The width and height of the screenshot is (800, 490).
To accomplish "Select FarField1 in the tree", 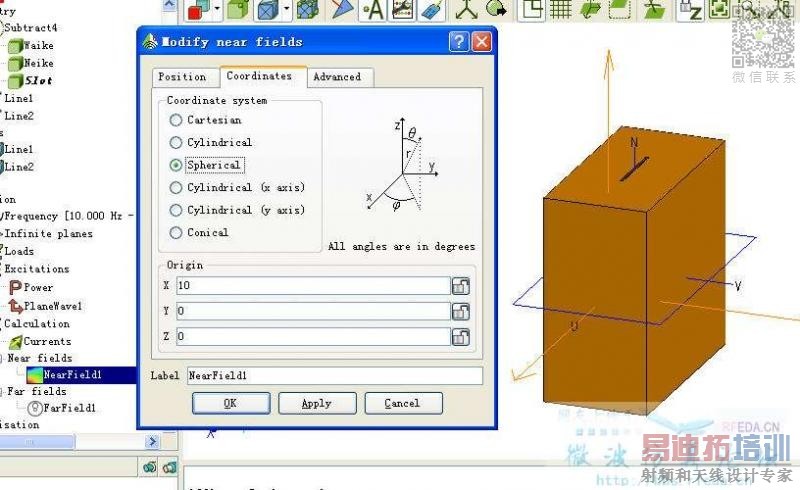I will [69, 408].
